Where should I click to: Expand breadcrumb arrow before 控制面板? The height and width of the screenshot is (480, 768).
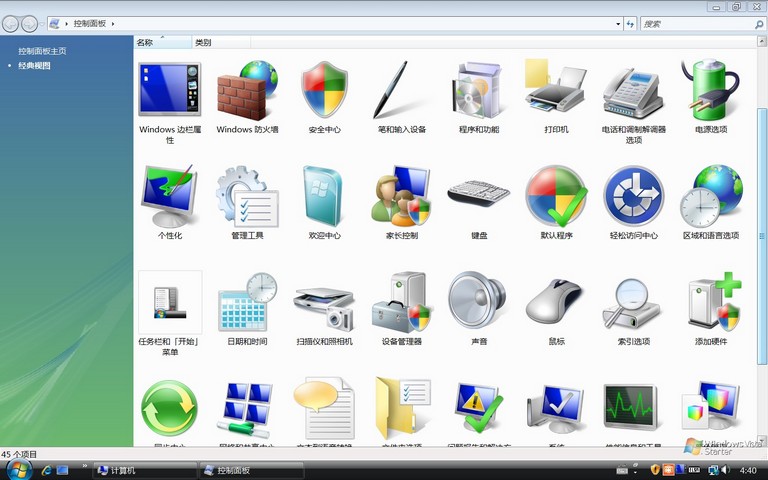(67, 24)
